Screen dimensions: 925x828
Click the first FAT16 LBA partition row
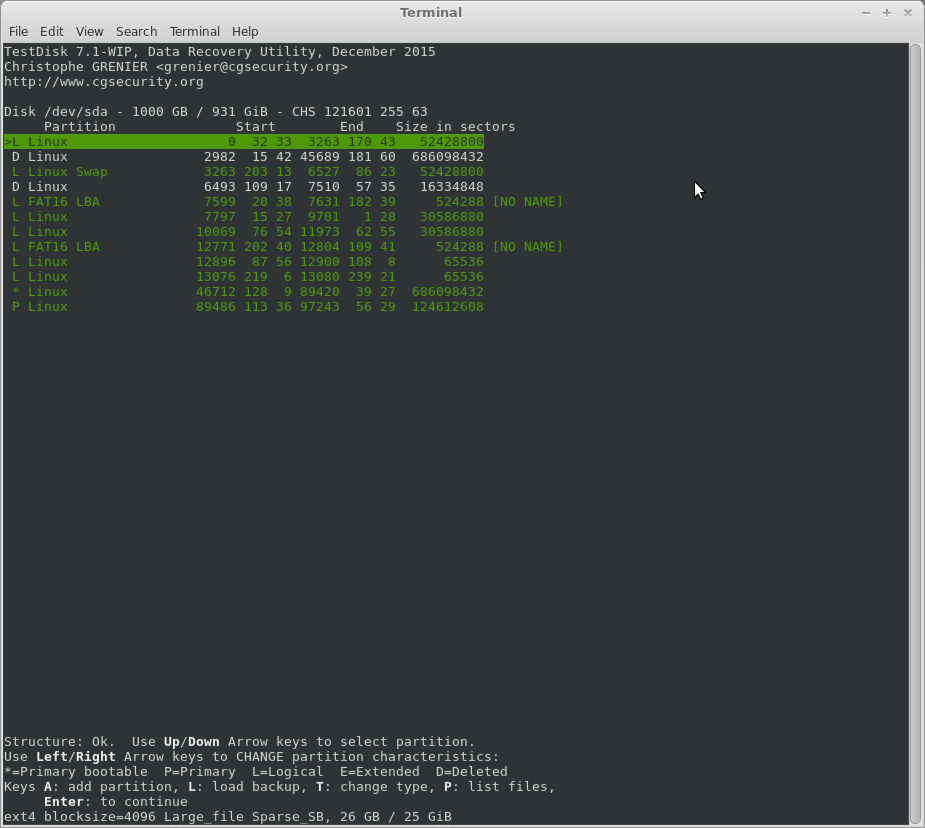[244, 202]
